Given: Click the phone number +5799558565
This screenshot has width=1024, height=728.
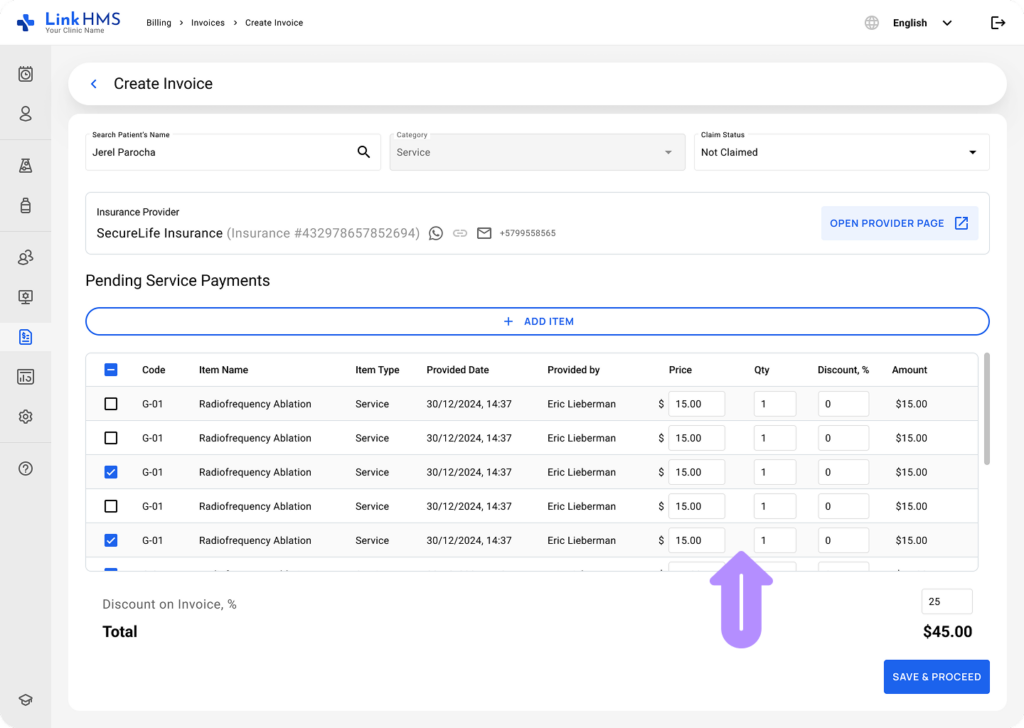Looking at the screenshot, I should click(x=528, y=233).
